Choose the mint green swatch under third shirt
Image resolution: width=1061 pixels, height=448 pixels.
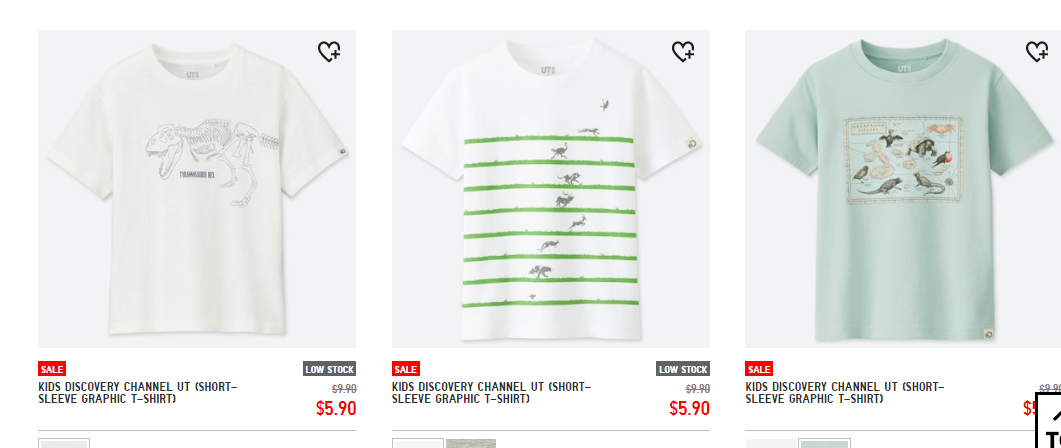pos(824,443)
